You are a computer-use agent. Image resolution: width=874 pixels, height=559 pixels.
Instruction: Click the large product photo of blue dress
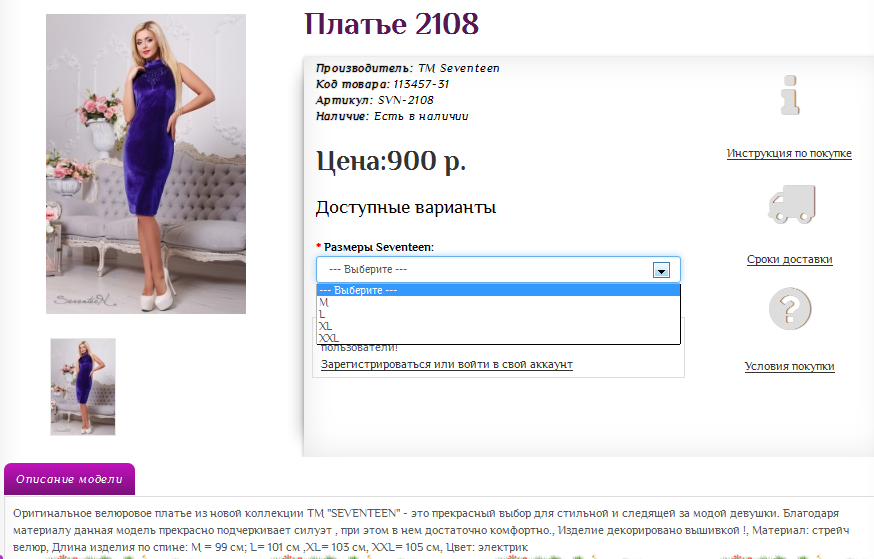point(145,164)
